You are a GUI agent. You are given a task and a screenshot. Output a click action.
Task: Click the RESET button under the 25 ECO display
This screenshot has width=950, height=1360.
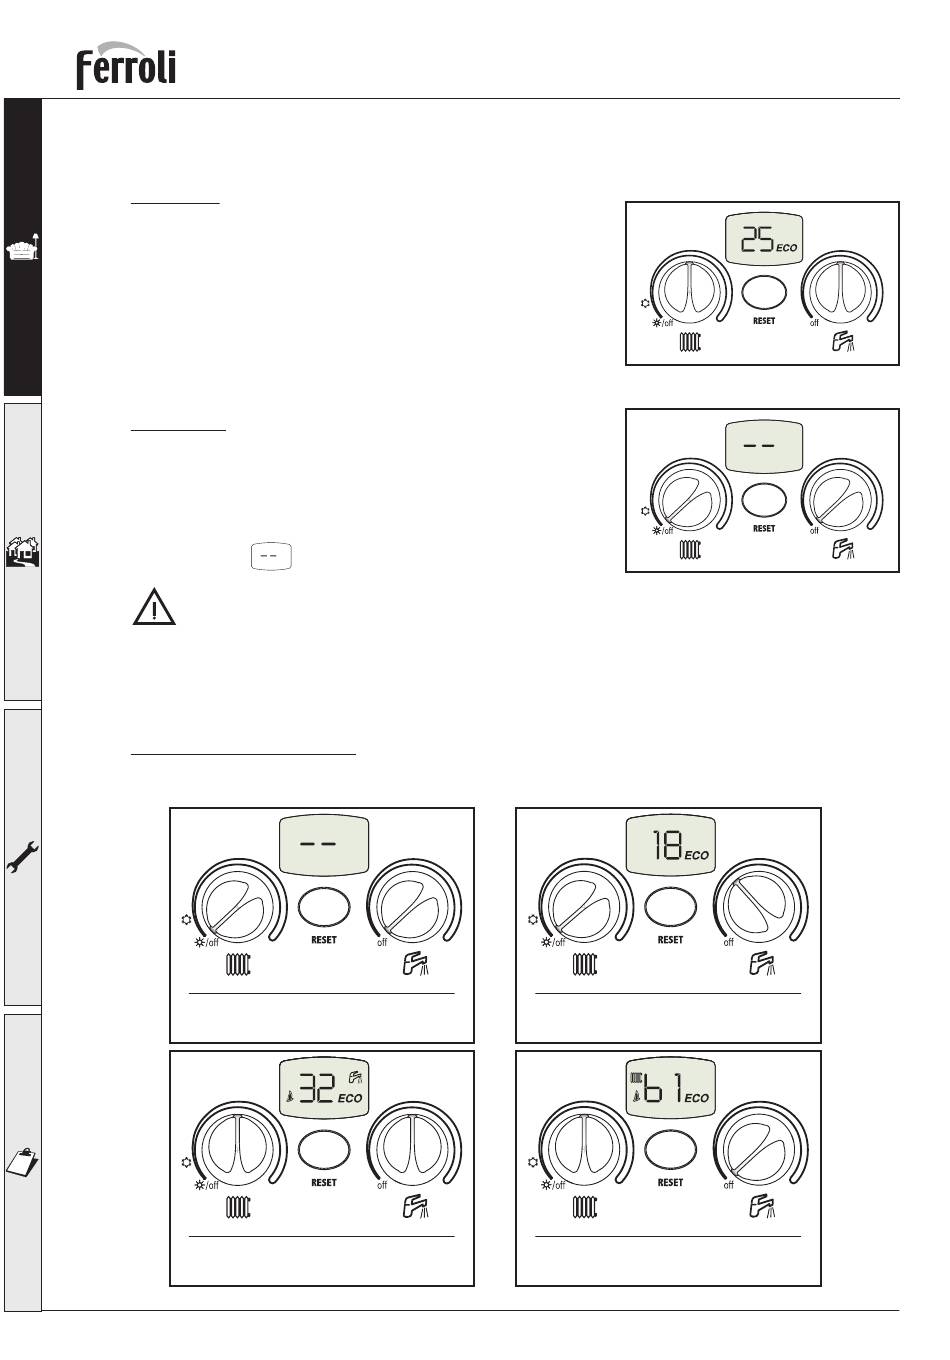click(x=764, y=294)
